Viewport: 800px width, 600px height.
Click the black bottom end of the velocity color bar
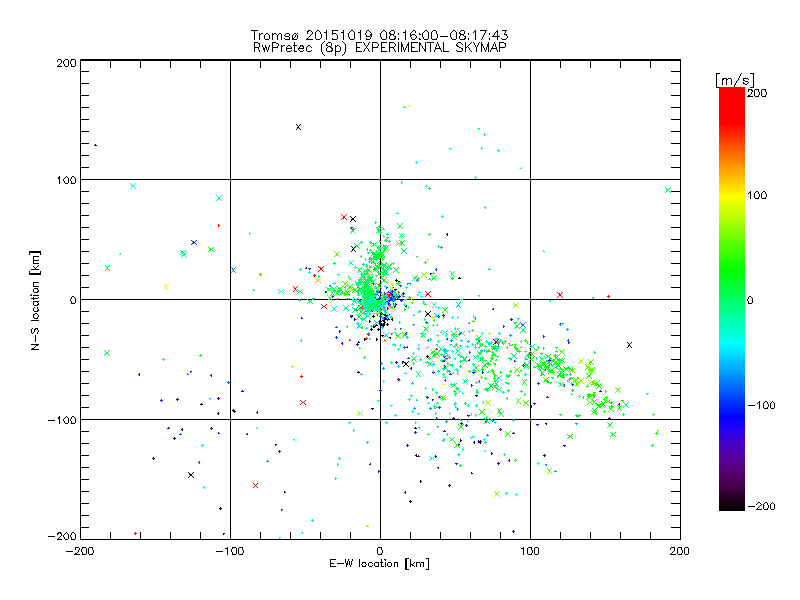coord(732,504)
